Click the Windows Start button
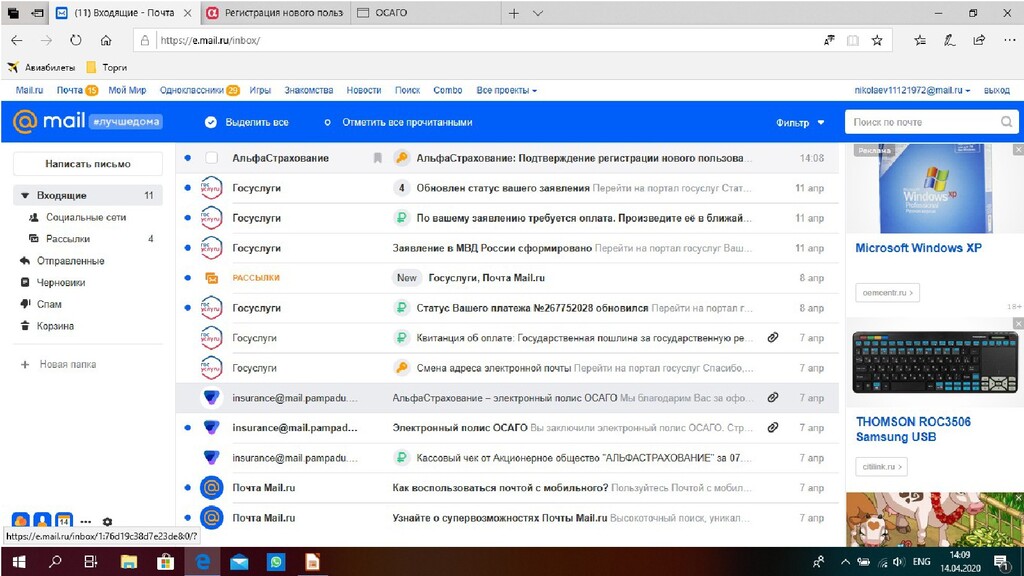This screenshot has width=1024, height=576. point(19,562)
